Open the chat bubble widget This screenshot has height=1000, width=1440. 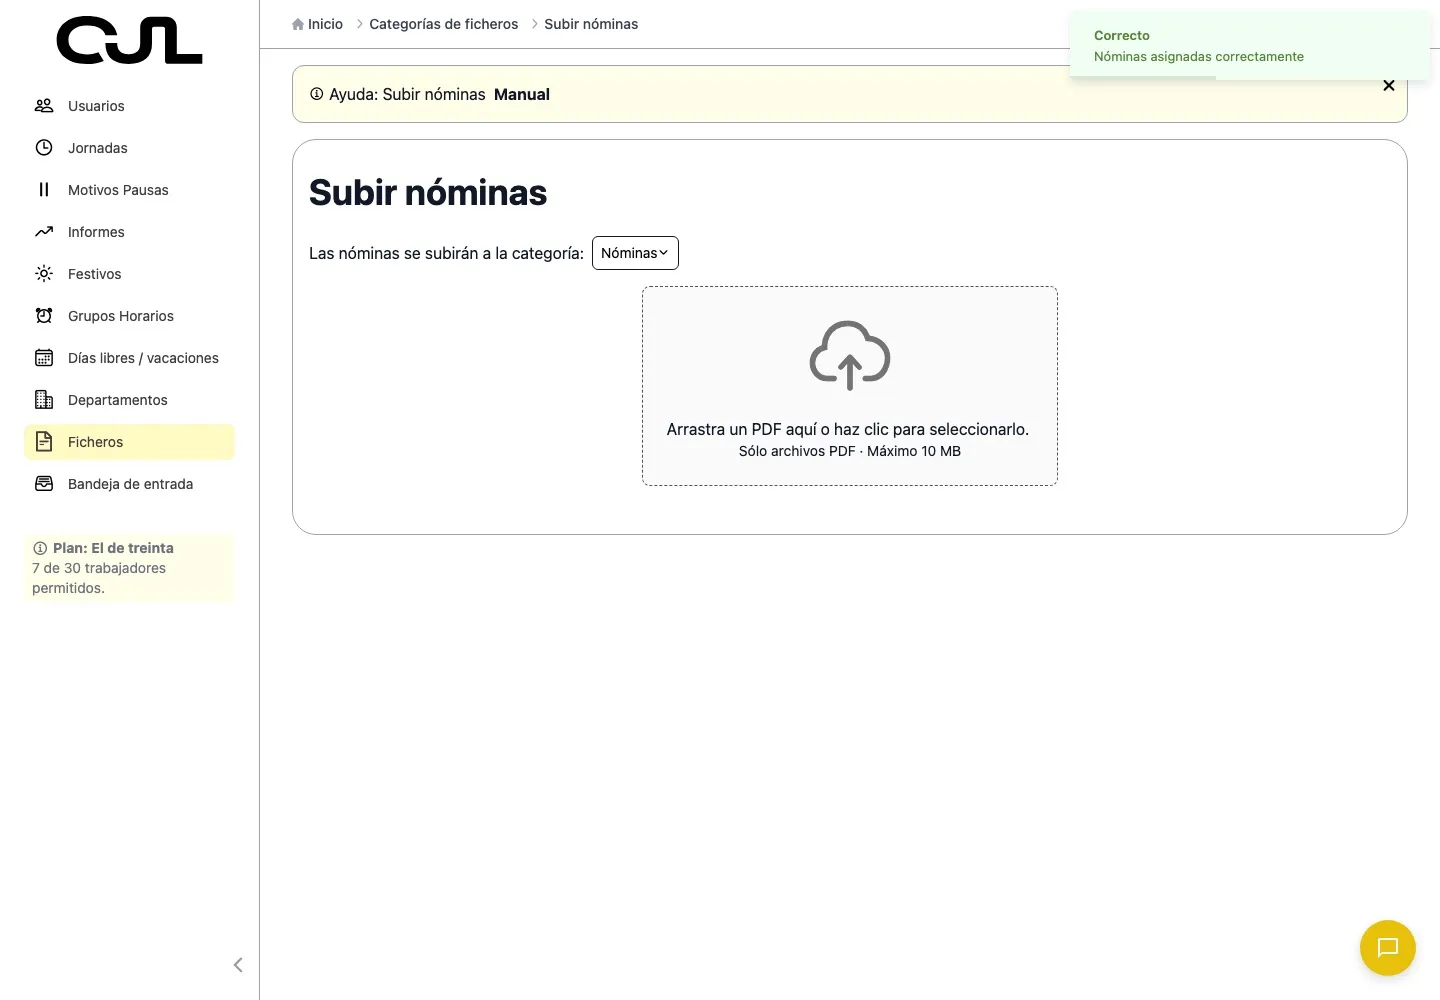[1388, 948]
